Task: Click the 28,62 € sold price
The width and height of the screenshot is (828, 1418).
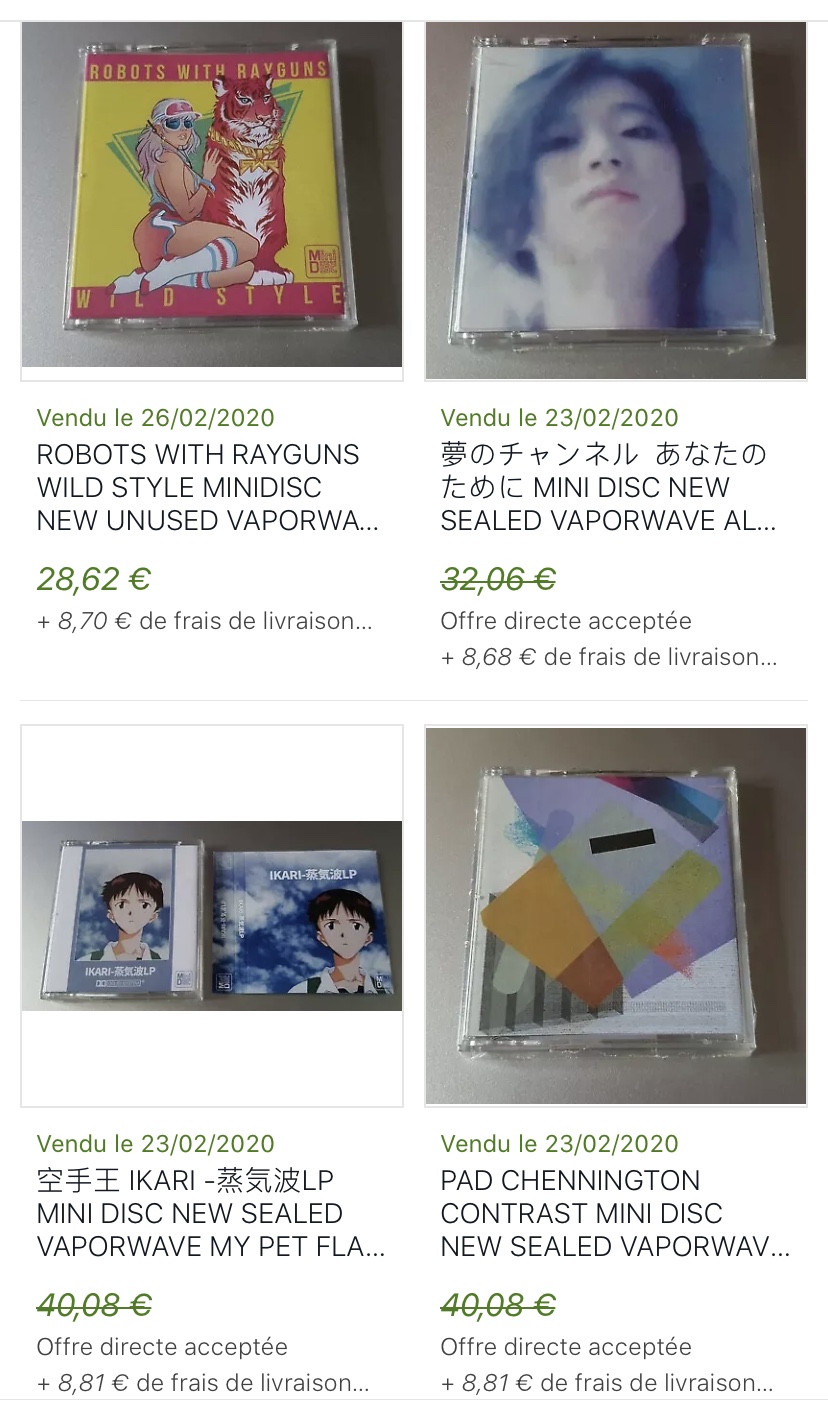Action: [x=94, y=579]
